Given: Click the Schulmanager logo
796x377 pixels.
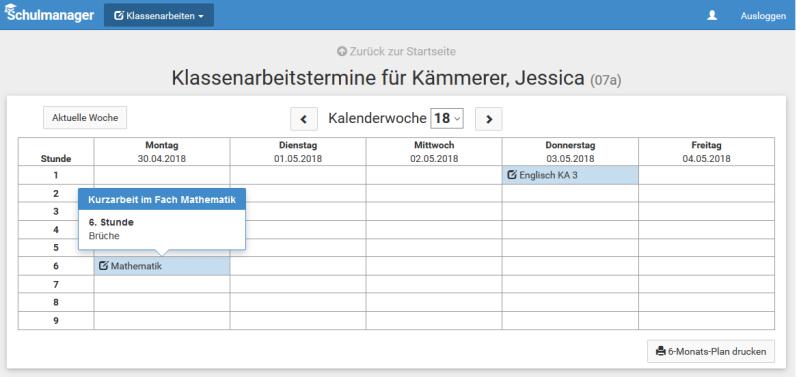Looking at the screenshot, I should tap(49, 14).
